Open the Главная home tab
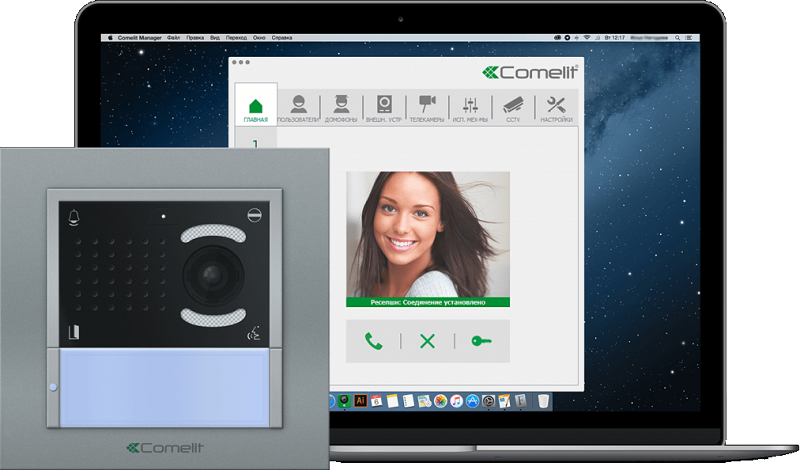This screenshot has height=470, width=800. pyautogui.click(x=256, y=104)
